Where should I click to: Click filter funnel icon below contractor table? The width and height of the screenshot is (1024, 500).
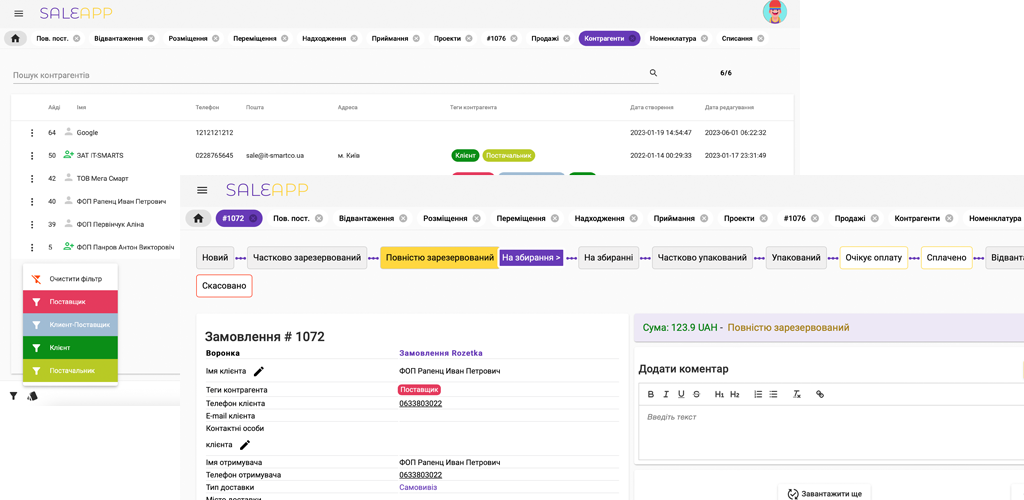coord(13,396)
